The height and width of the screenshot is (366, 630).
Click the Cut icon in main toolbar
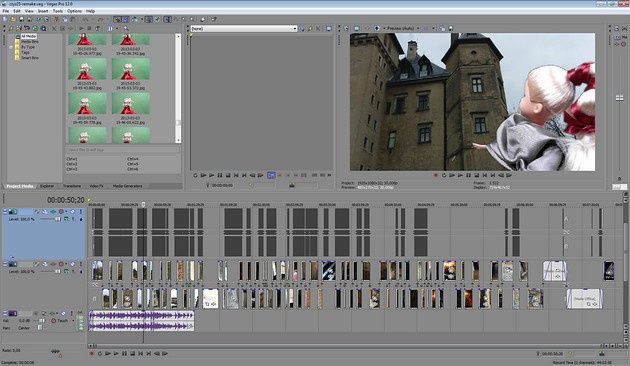click(56, 19)
